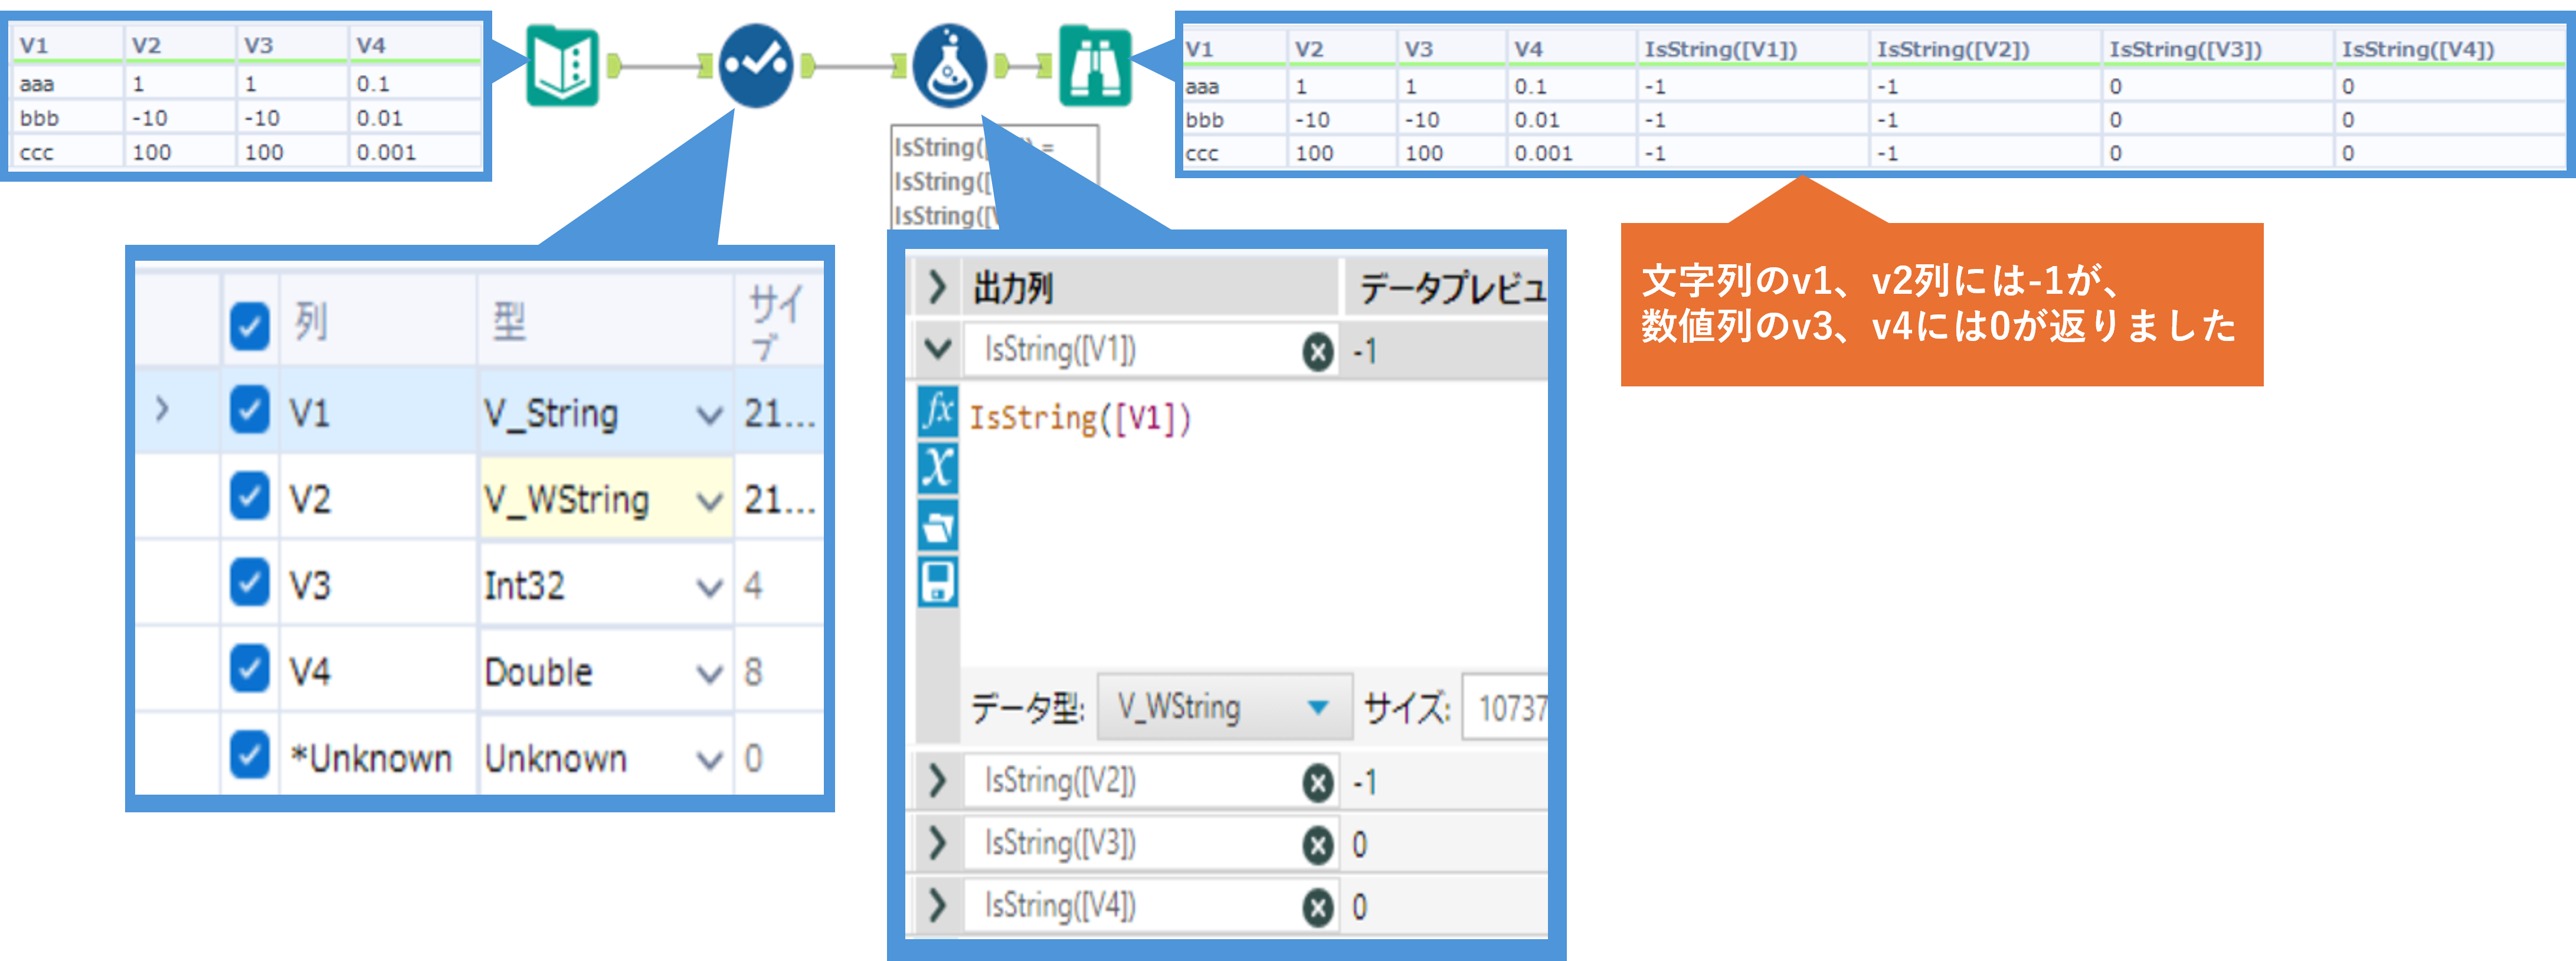Click the open expression folder icon
Screen dimensions: 2576x961
(x=938, y=525)
